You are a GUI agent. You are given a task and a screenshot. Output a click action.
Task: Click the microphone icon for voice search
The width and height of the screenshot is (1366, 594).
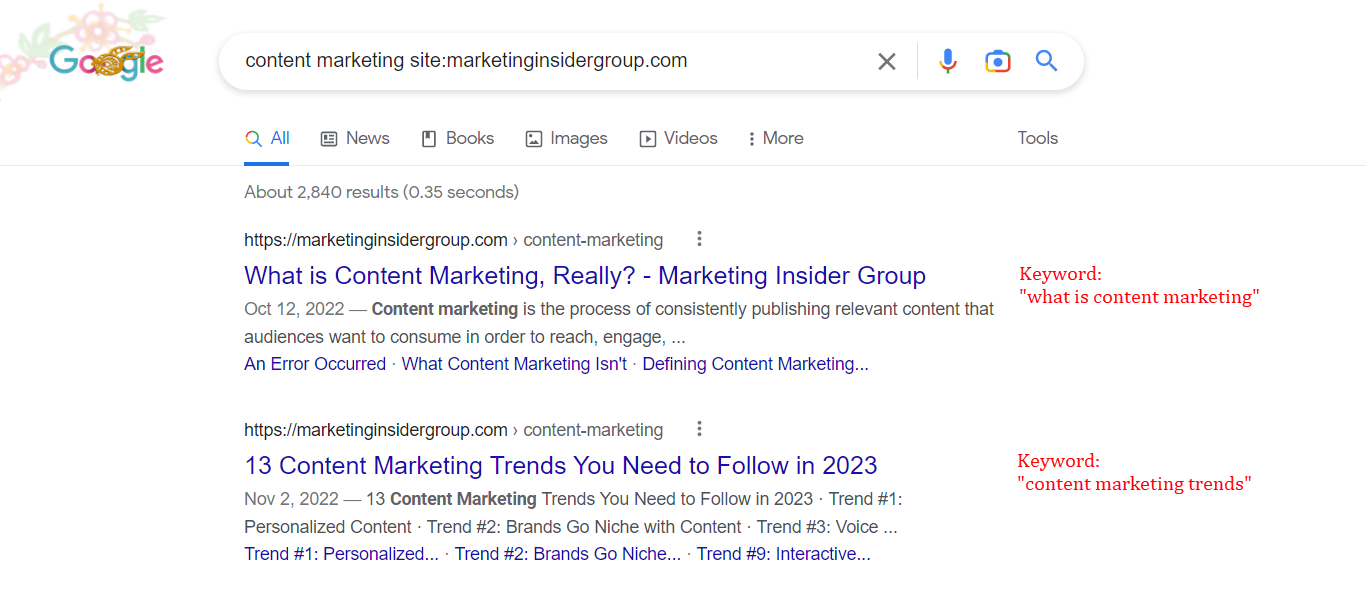click(947, 61)
